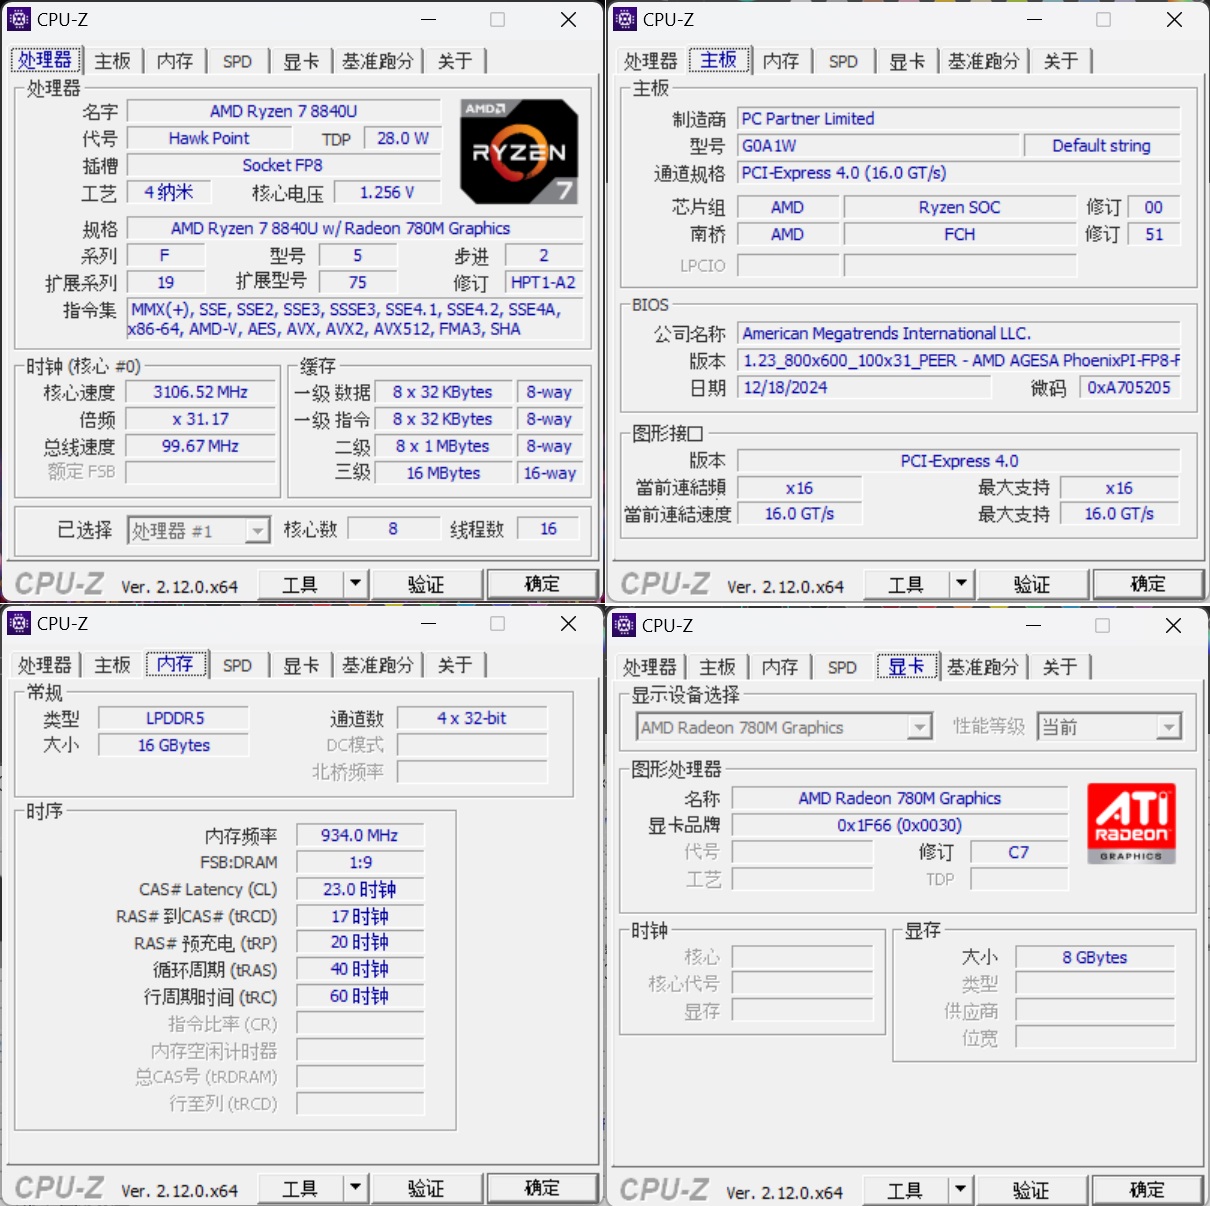Viewport: 1210px width, 1206px height.
Task: Open SPD tab in the mainboard window
Action: [843, 61]
